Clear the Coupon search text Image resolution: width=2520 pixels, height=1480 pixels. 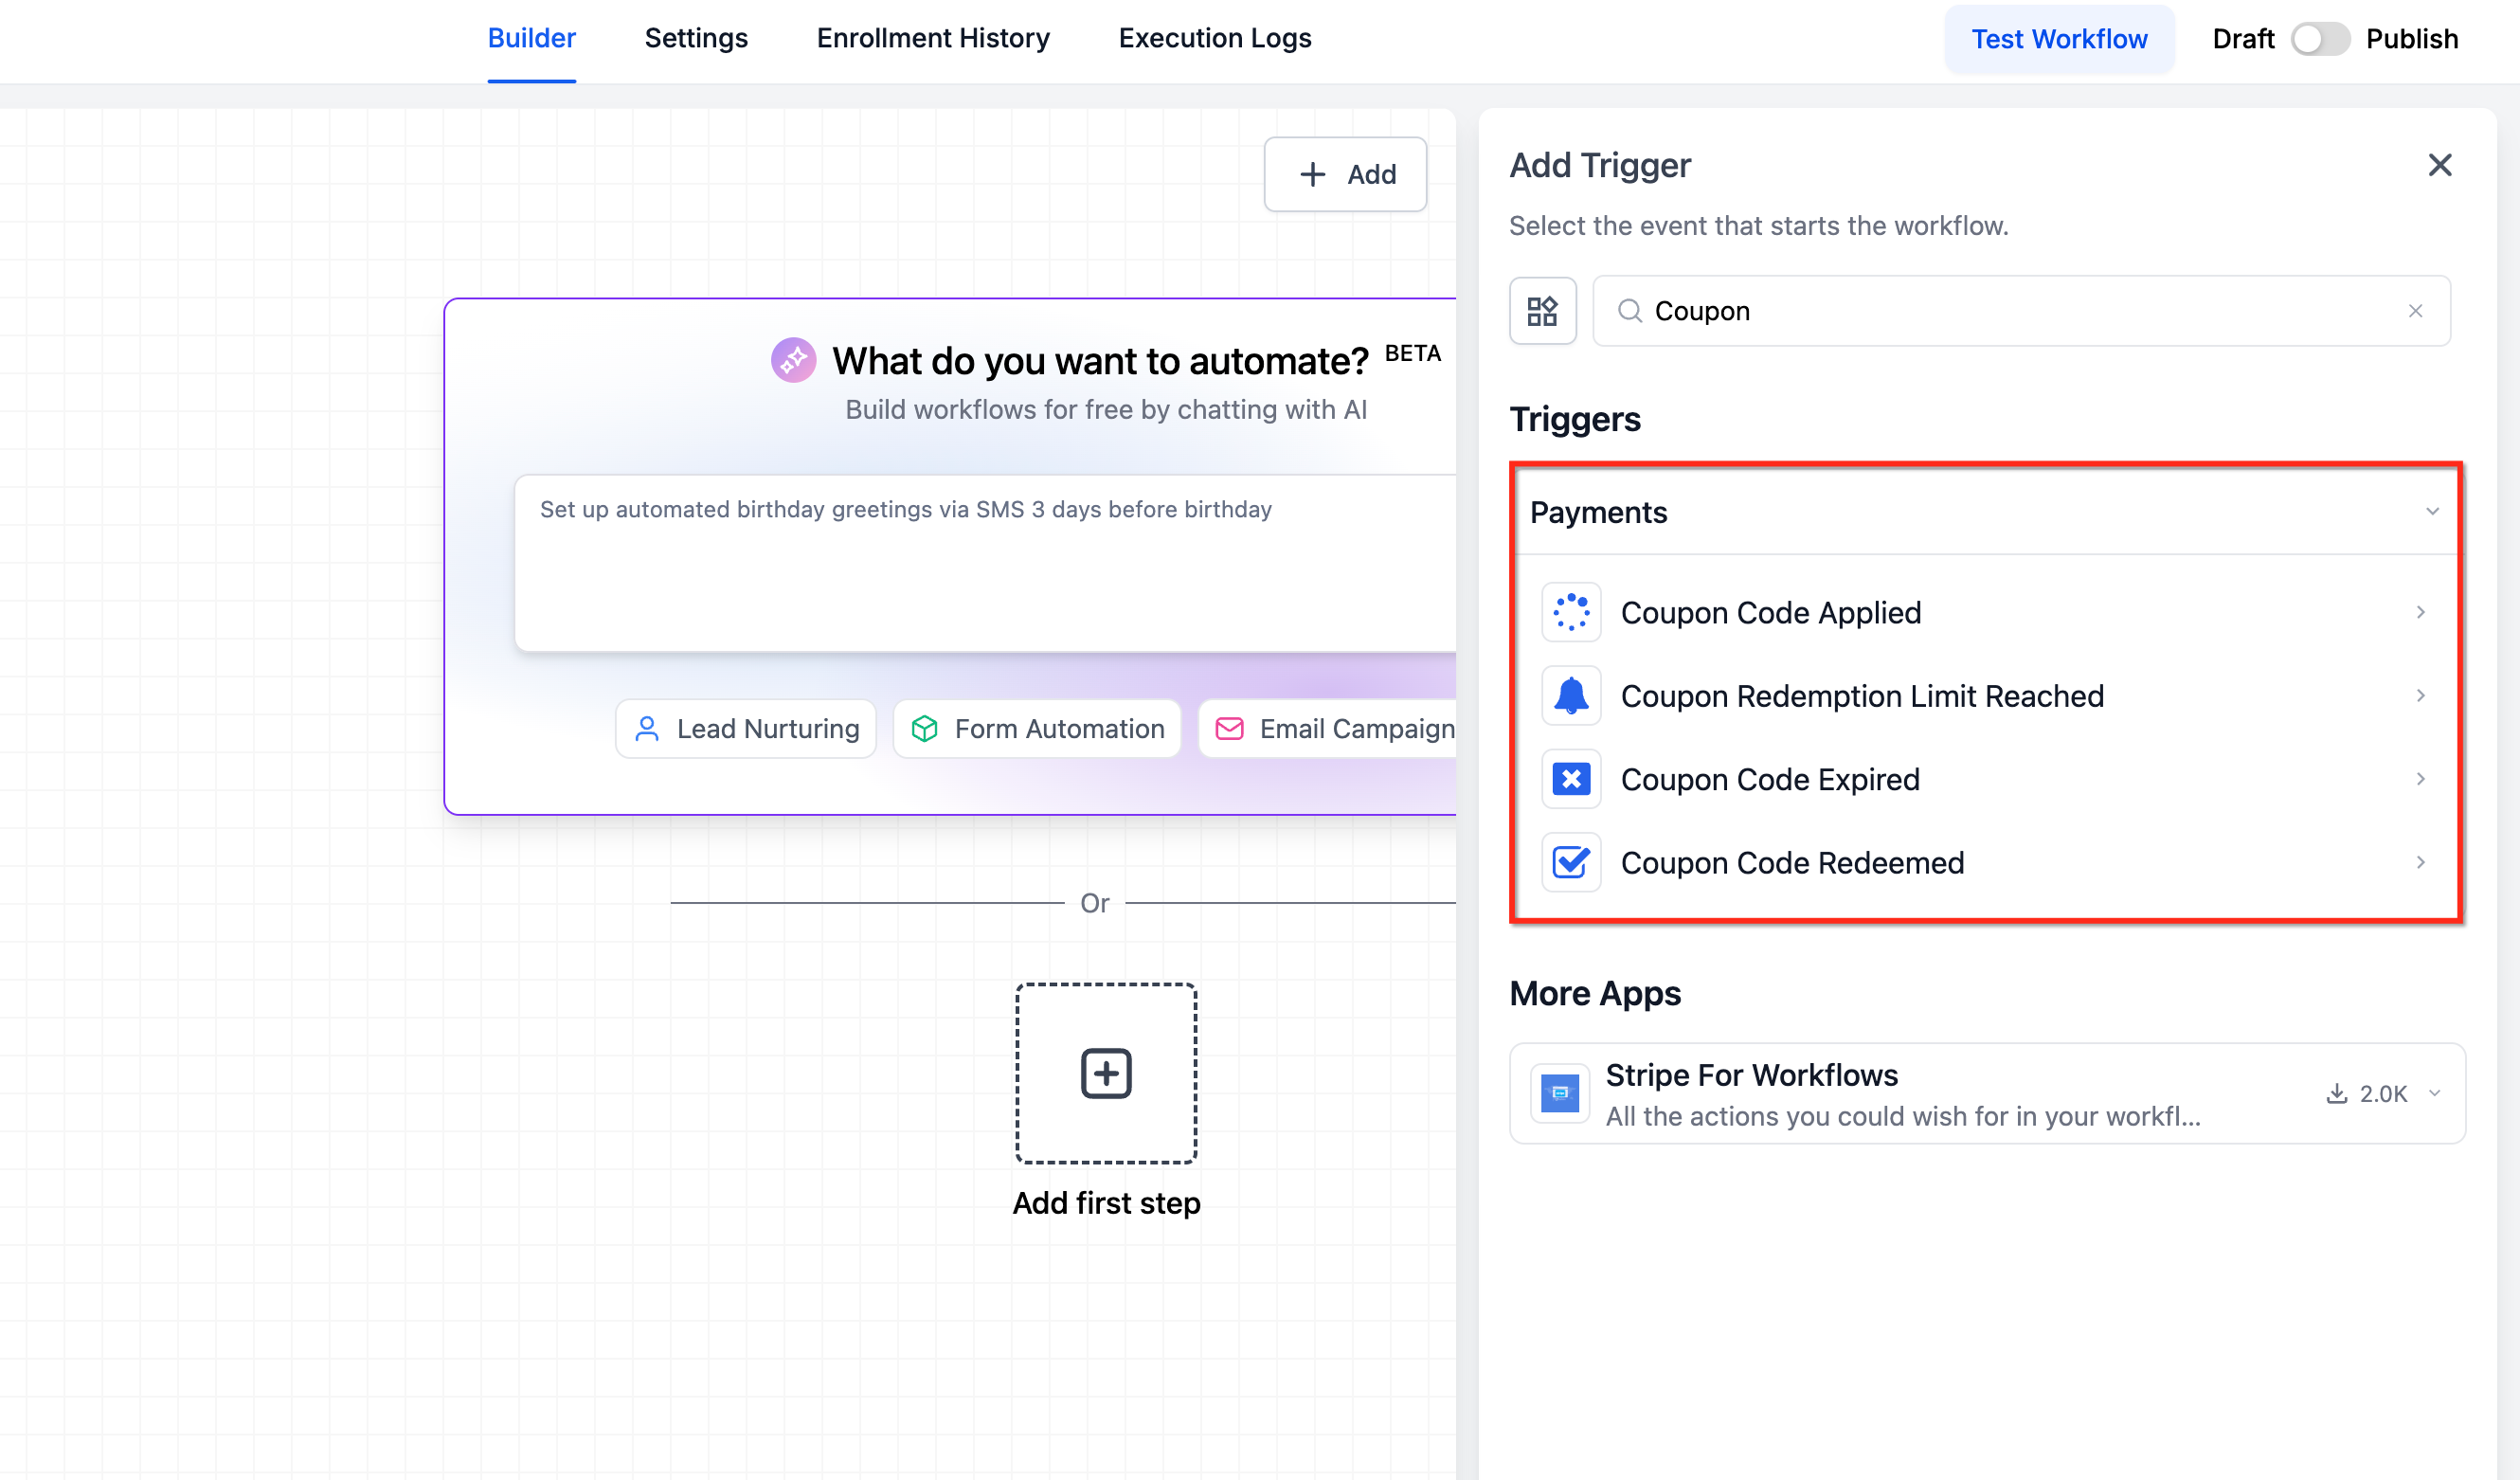(x=2415, y=311)
